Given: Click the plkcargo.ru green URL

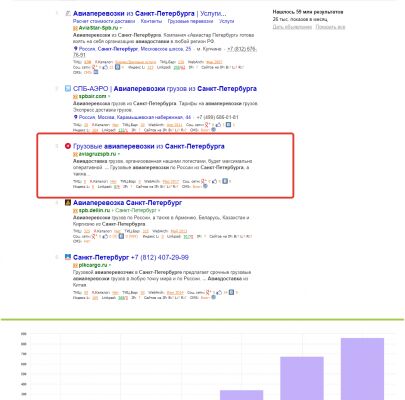Looking at the screenshot, I should click(93, 265).
